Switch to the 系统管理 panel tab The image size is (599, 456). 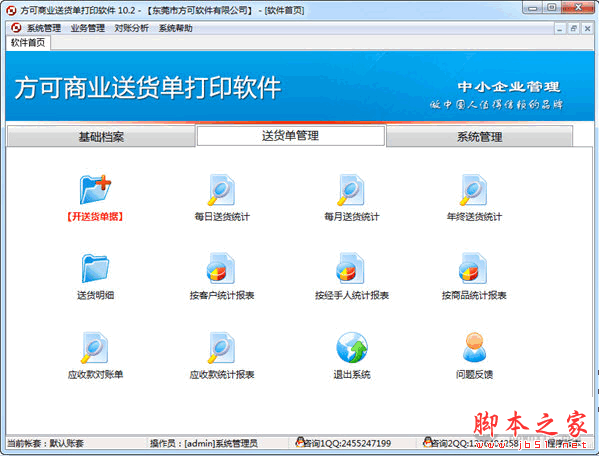click(x=479, y=136)
